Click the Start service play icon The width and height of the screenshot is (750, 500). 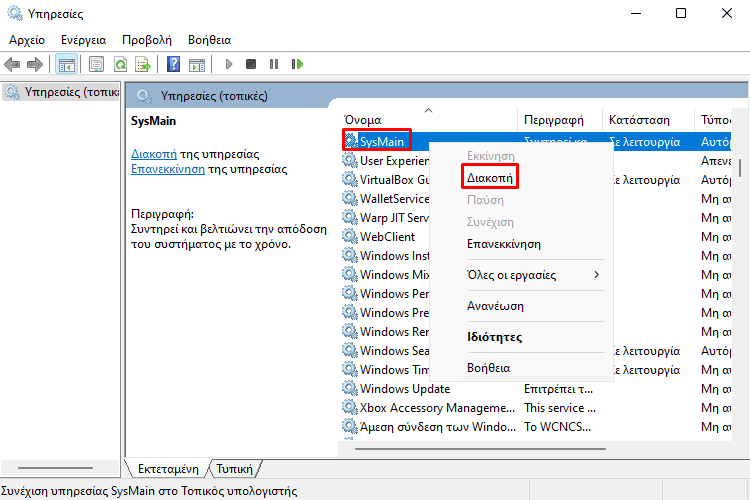coord(229,64)
